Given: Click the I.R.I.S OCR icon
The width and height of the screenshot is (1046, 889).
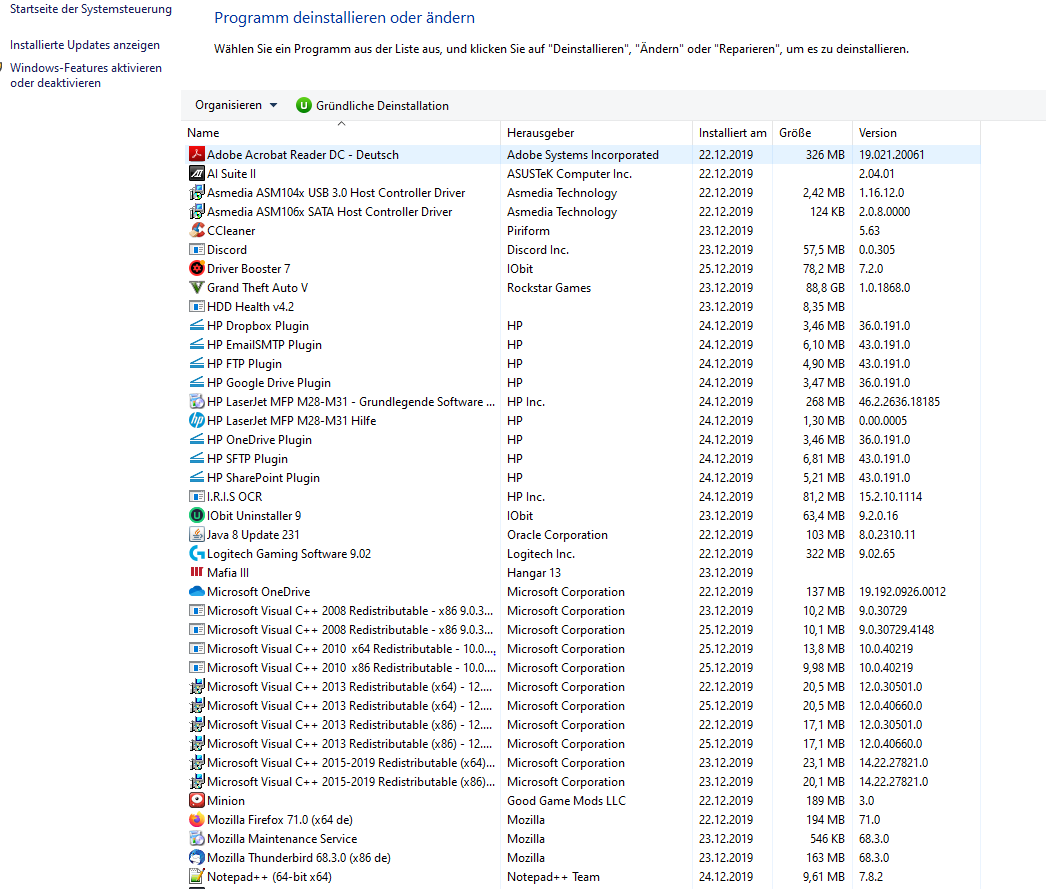Looking at the screenshot, I should 196,496.
